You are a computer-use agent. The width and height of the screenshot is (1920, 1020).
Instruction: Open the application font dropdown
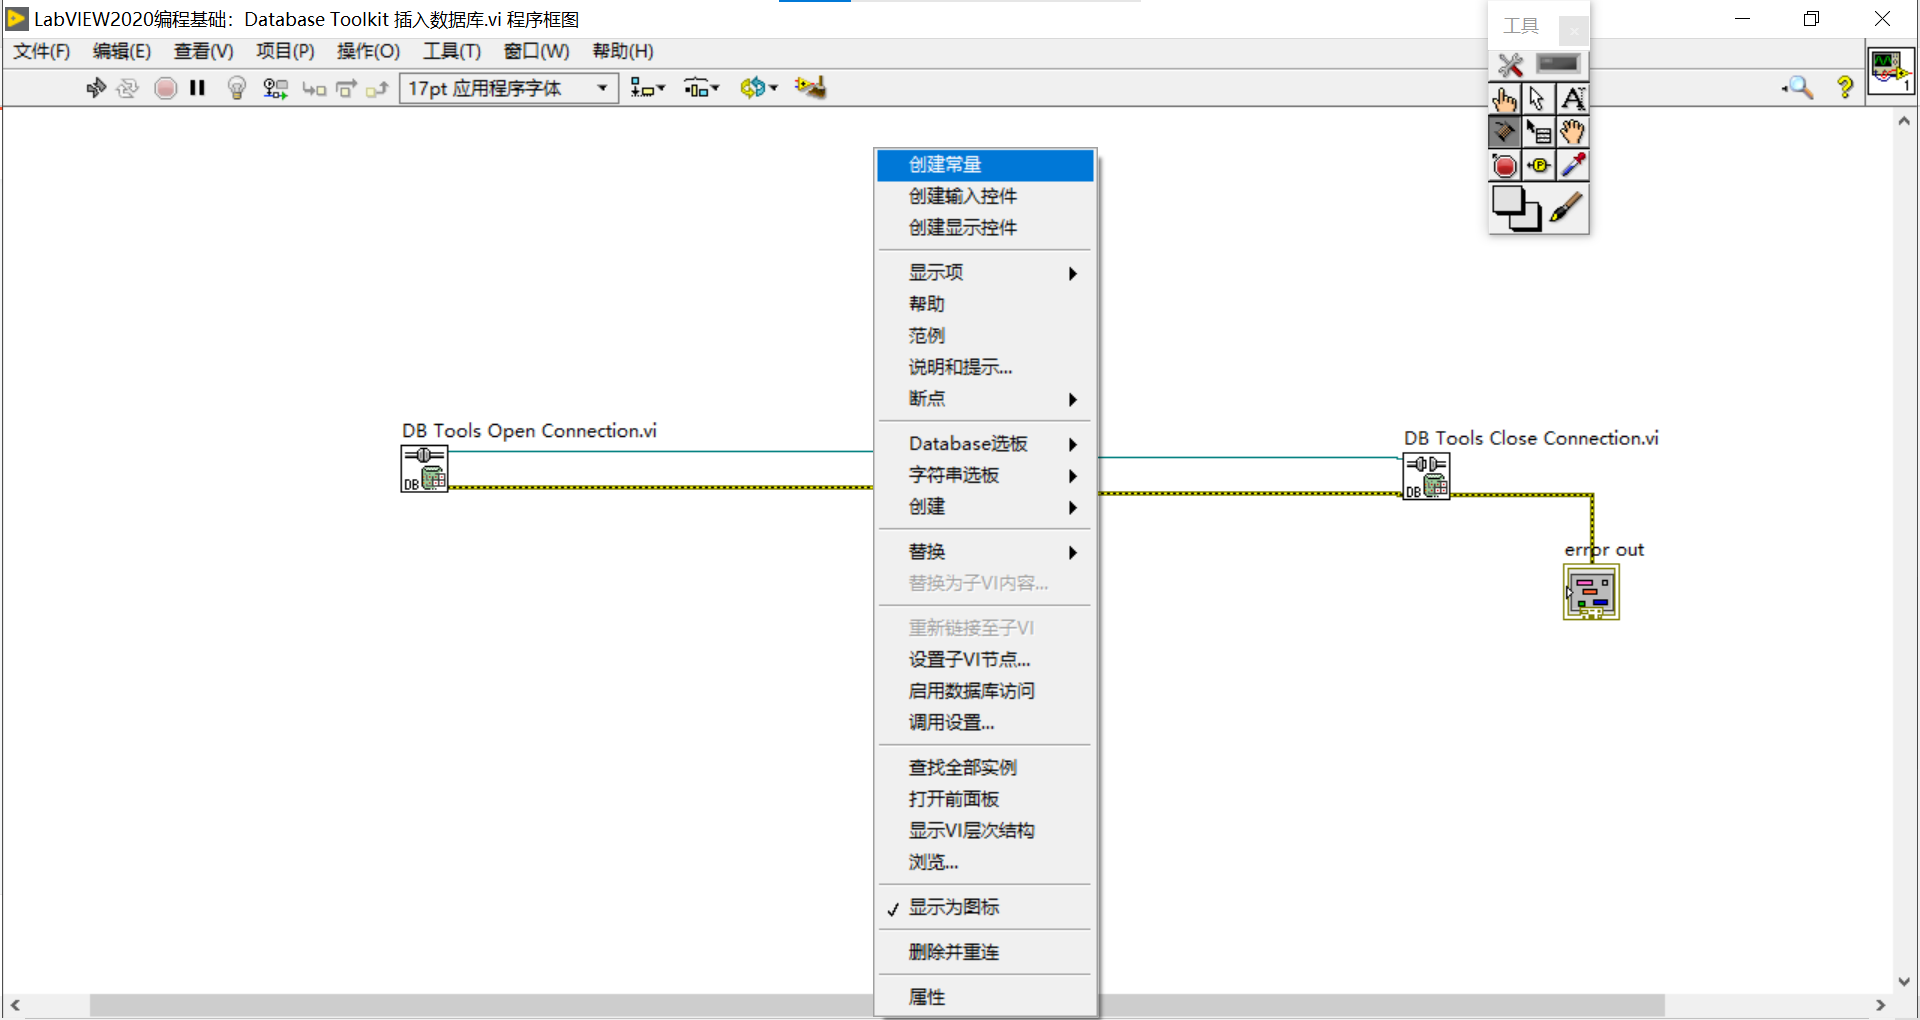point(601,88)
